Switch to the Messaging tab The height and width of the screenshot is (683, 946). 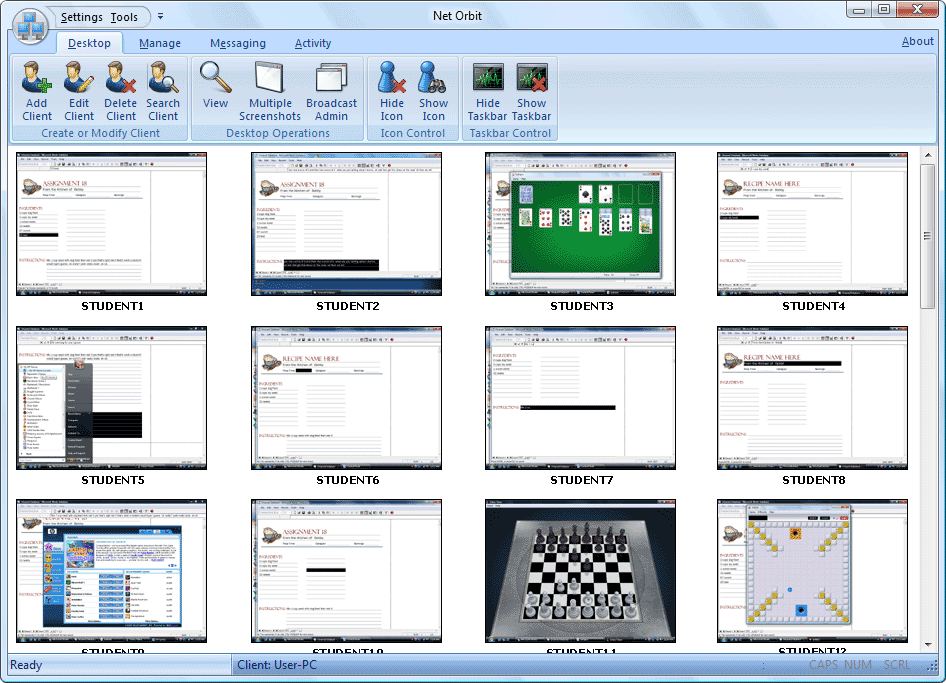pyautogui.click(x=238, y=43)
